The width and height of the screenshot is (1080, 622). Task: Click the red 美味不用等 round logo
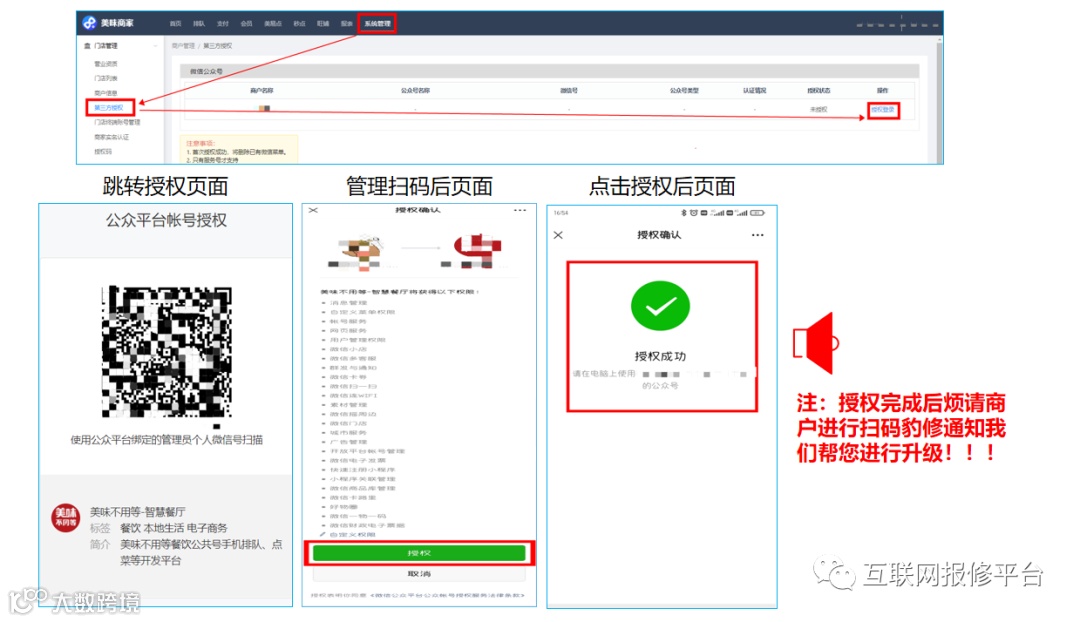tap(65, 518)
